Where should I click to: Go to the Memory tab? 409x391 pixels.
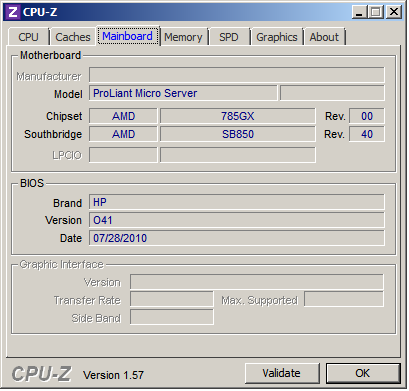coord(183,37)
